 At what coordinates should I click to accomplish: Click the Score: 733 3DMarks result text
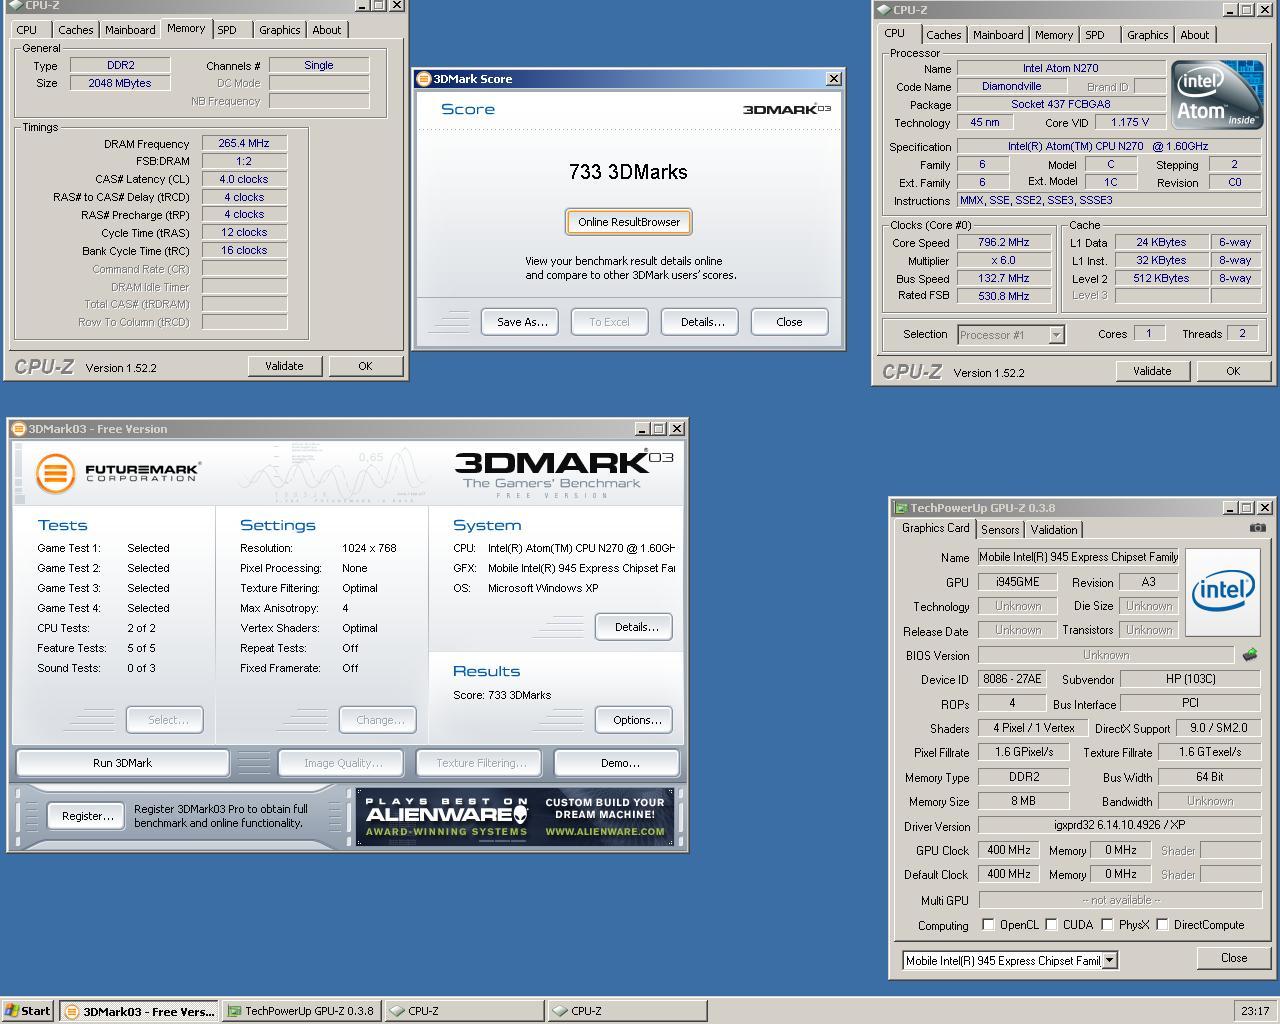502,695
